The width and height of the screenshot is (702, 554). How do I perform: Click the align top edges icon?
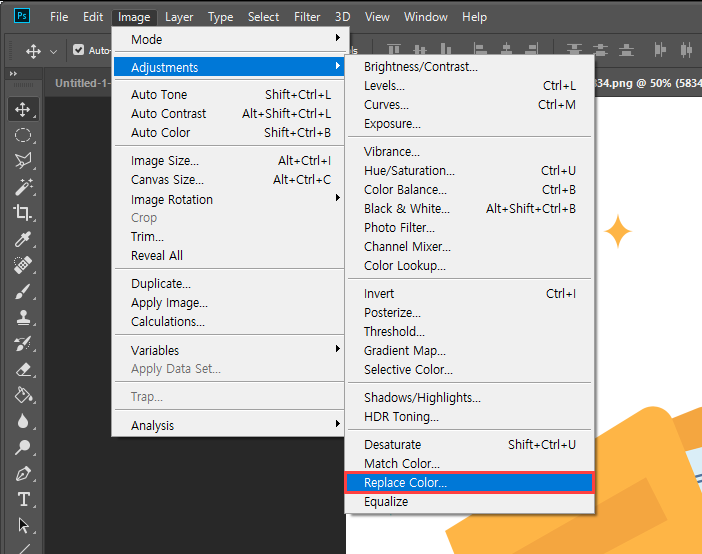394,50
